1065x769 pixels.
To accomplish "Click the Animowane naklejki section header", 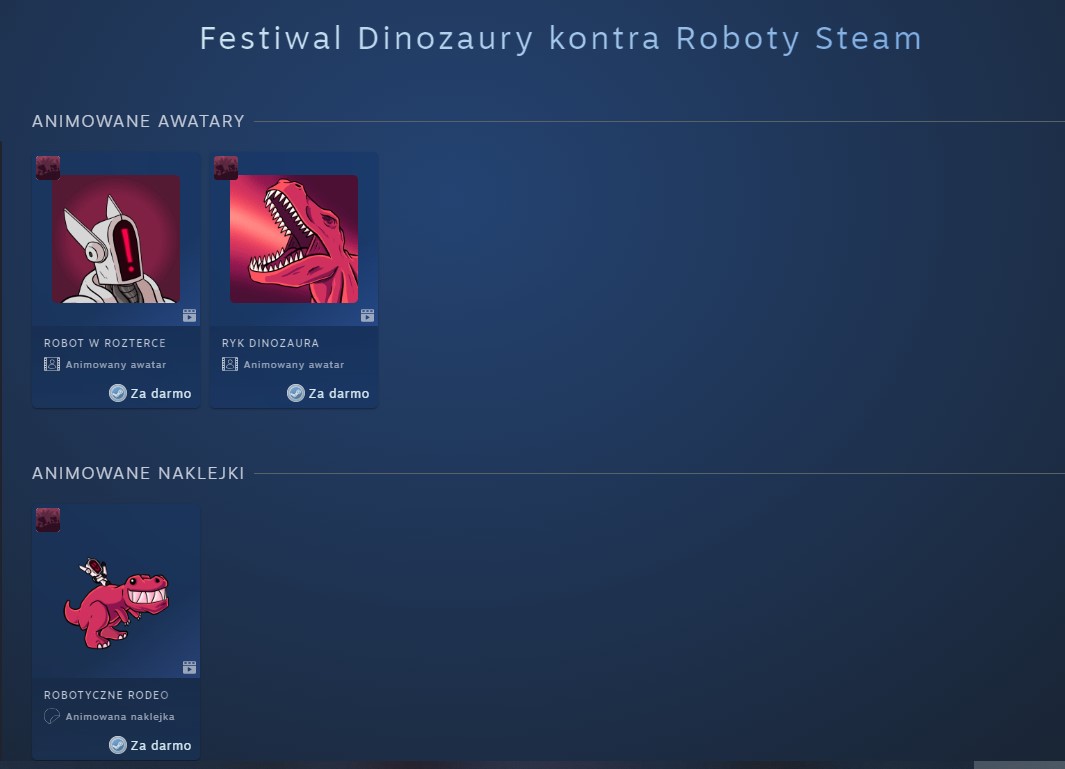I will pos(138,473).
